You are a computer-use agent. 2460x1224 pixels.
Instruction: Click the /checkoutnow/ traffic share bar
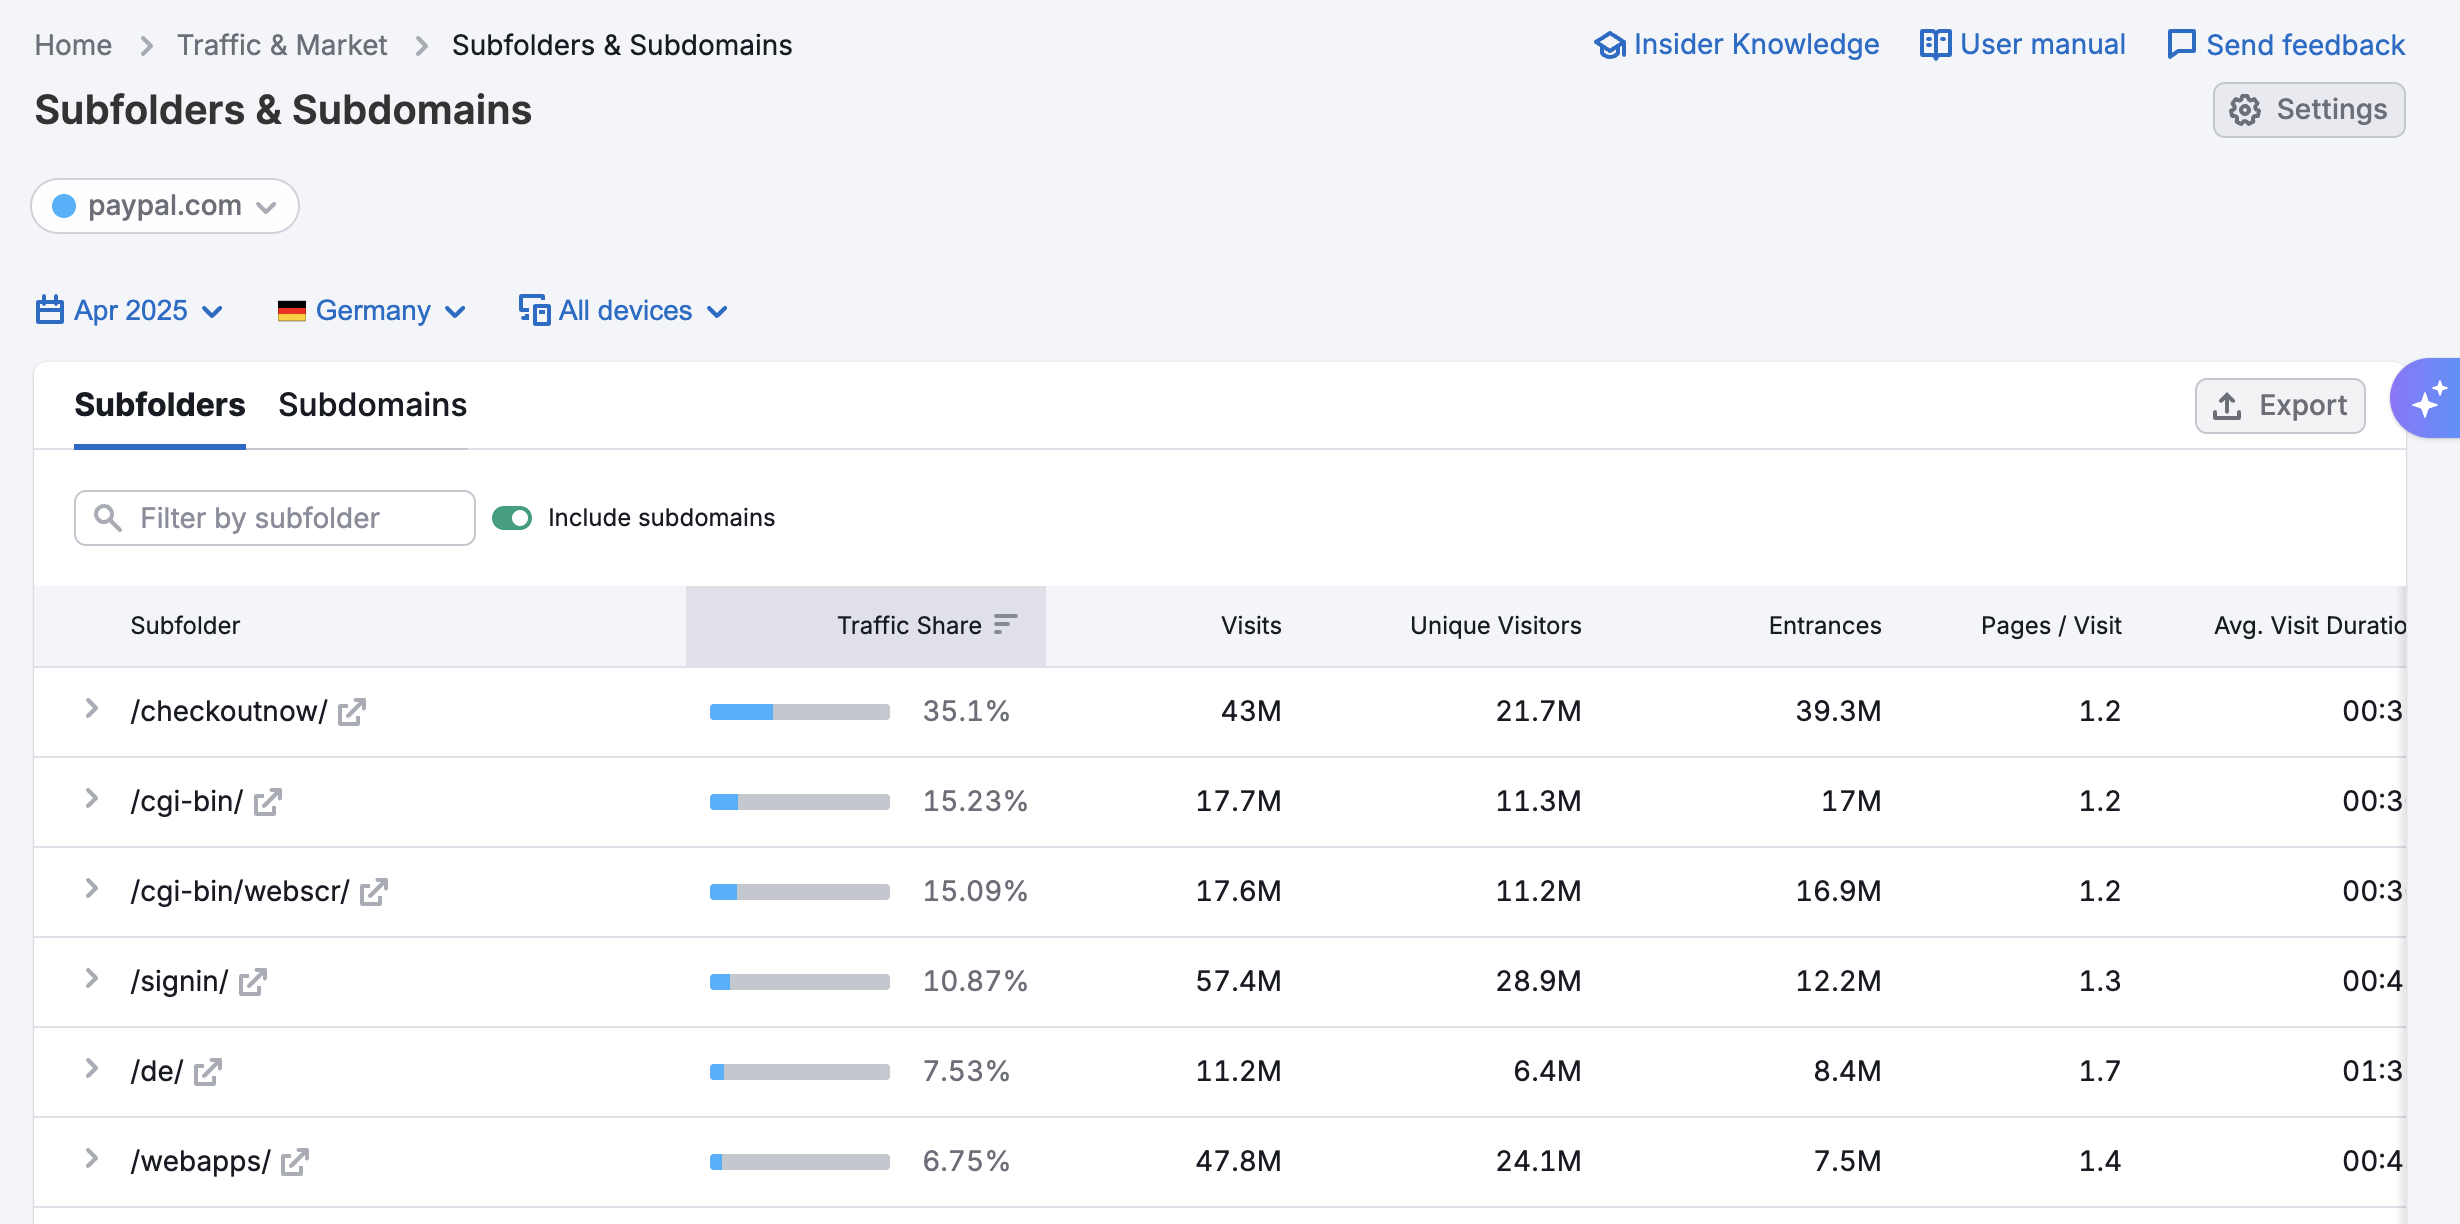click(x=799, y=711)
